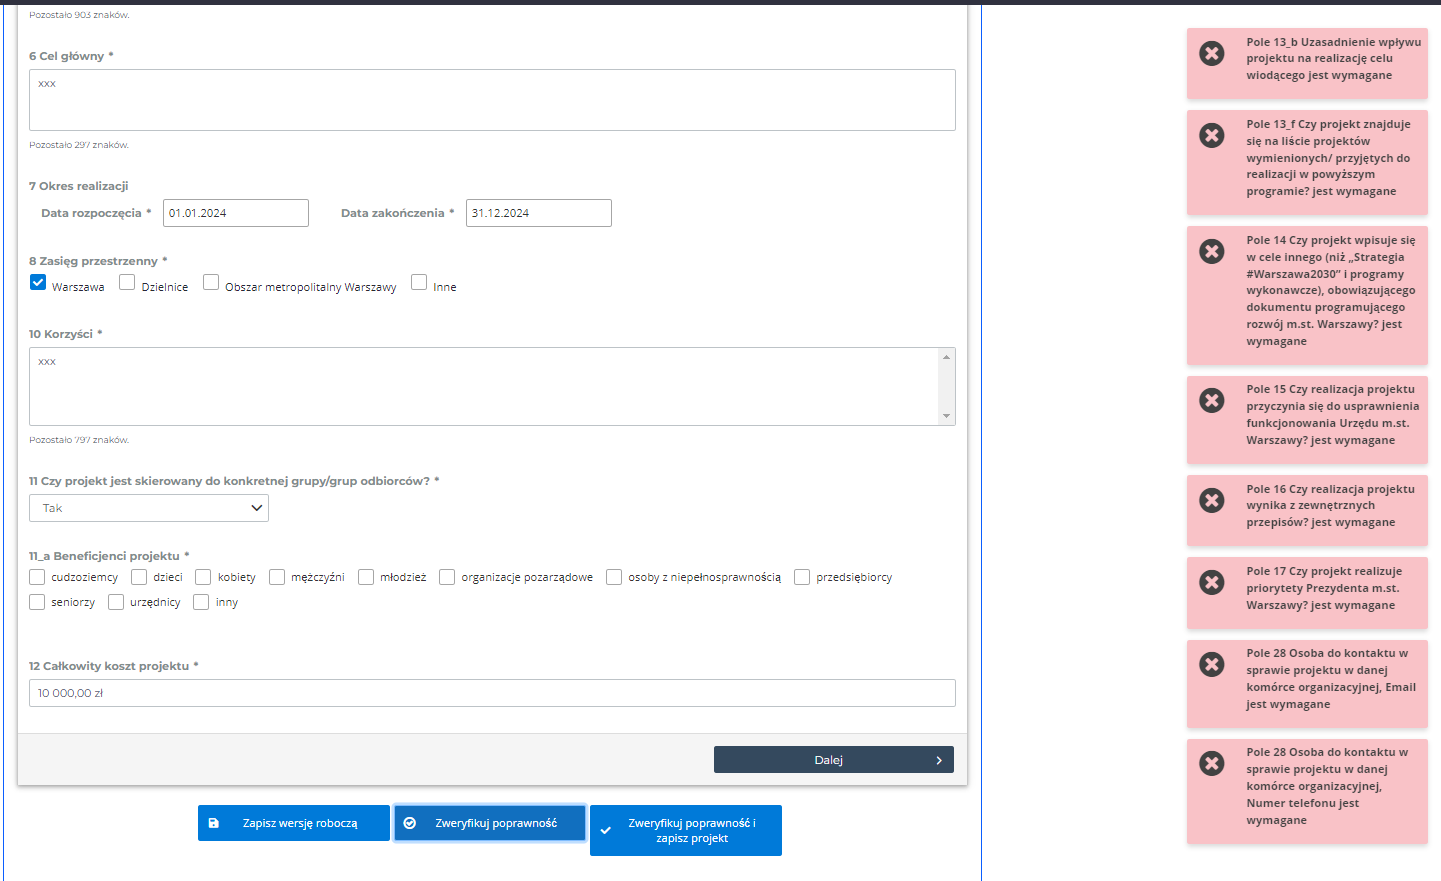Screen dimensions: 1441x881
Task: Uncheck the Warszawa checkbox
Action: pos(38,283)
